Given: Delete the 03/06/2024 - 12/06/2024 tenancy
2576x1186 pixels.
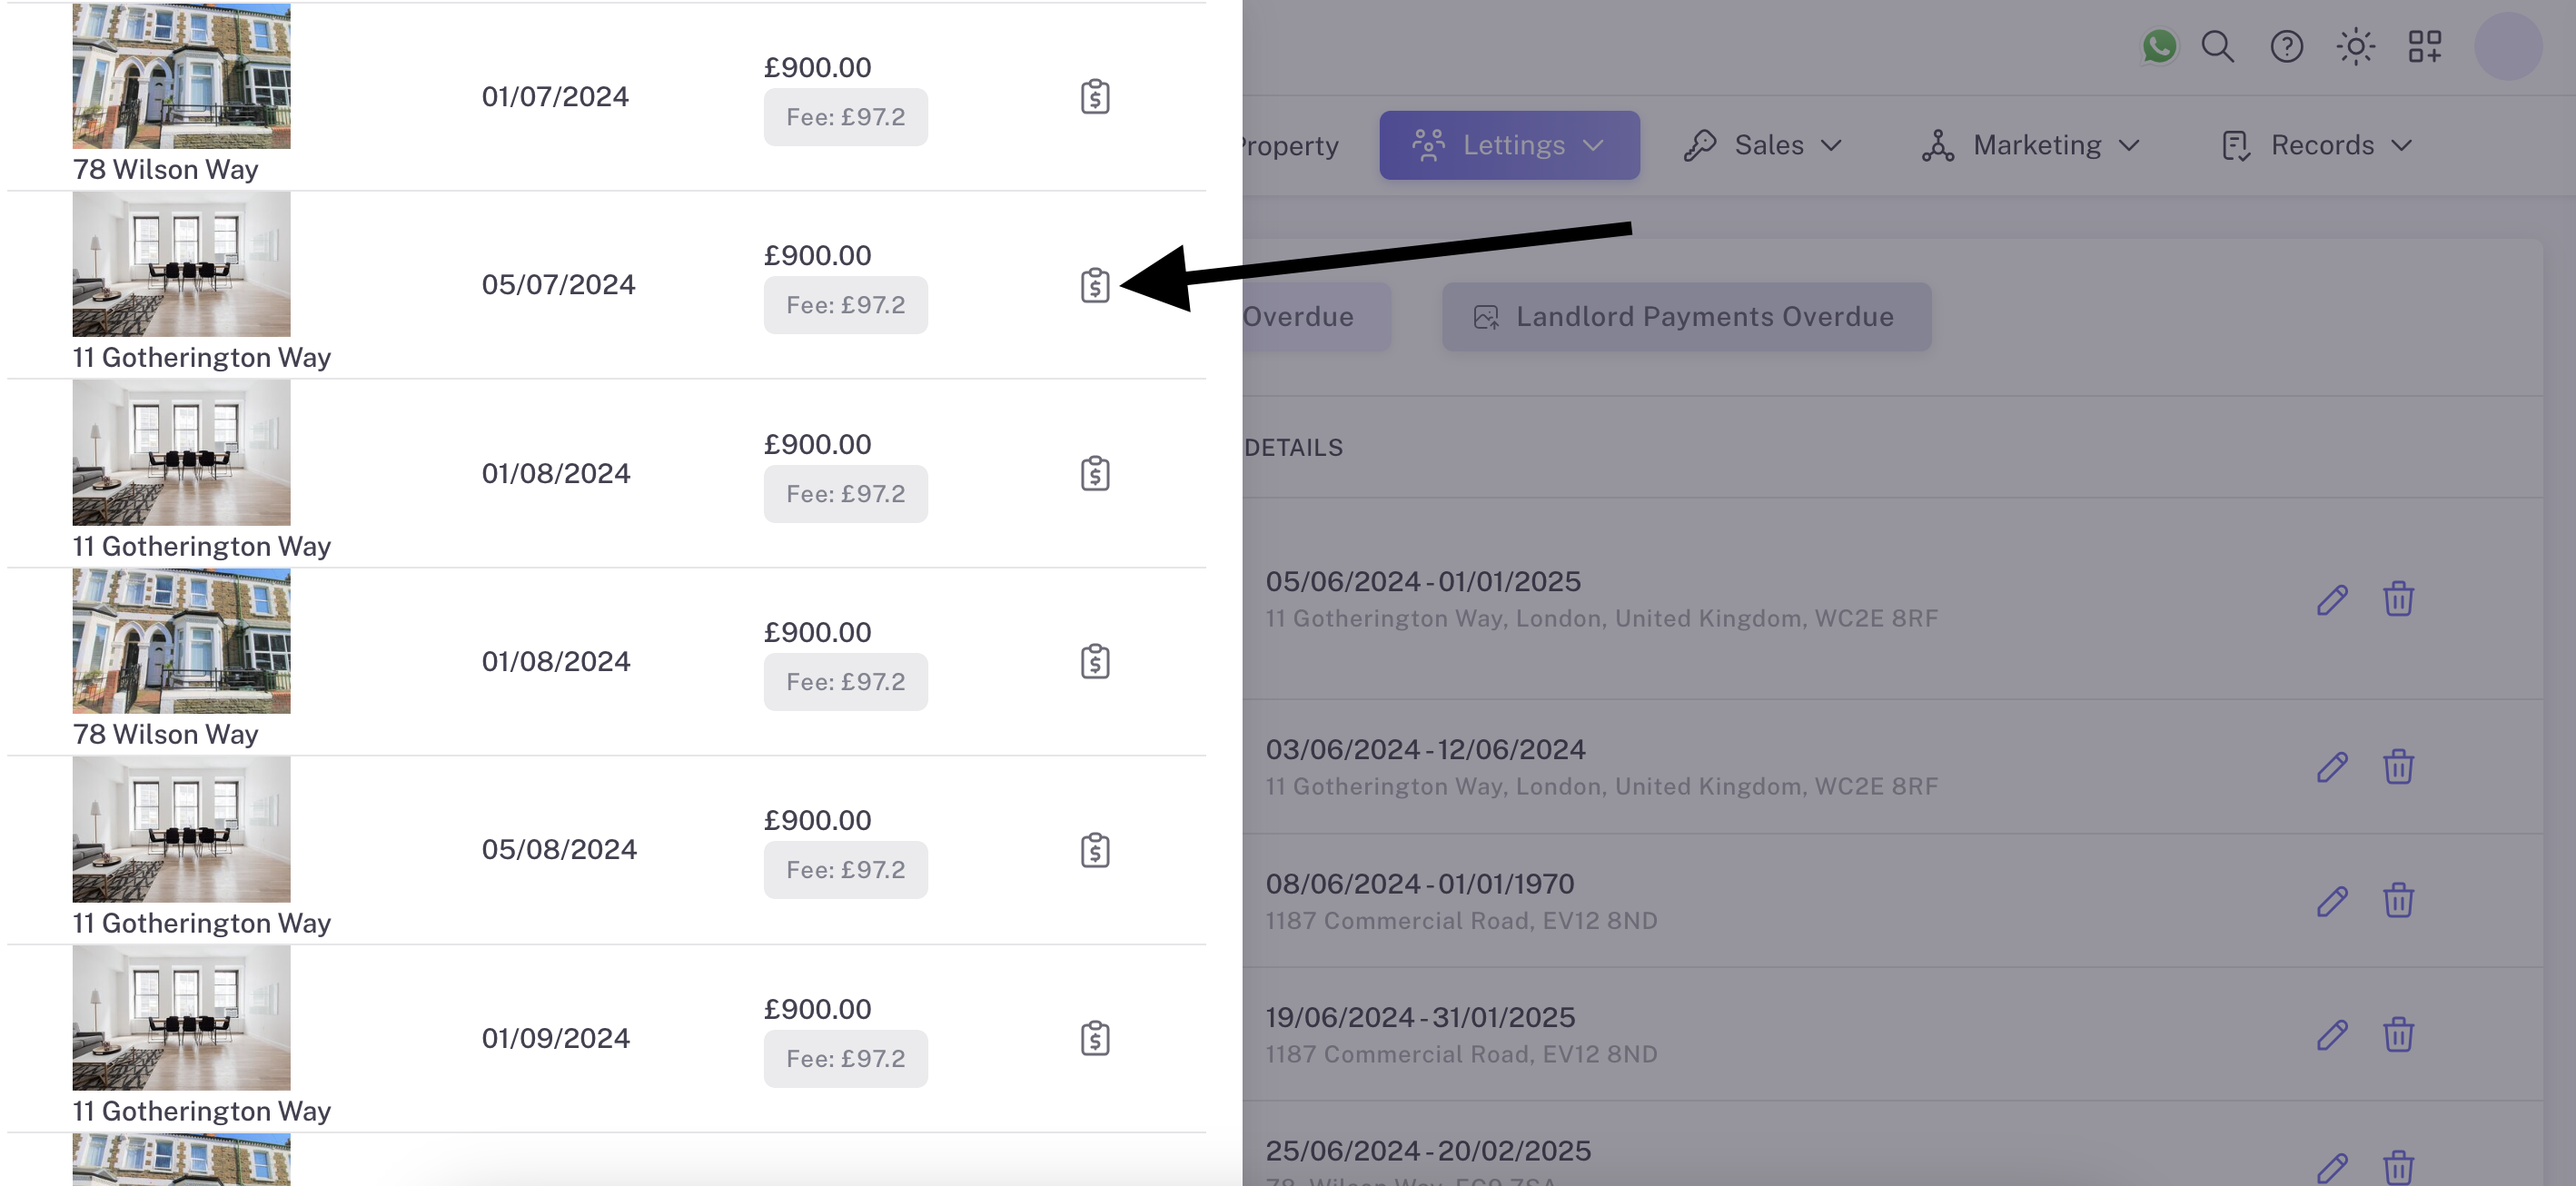Looking at the screenshot, I should point(2398,767).
